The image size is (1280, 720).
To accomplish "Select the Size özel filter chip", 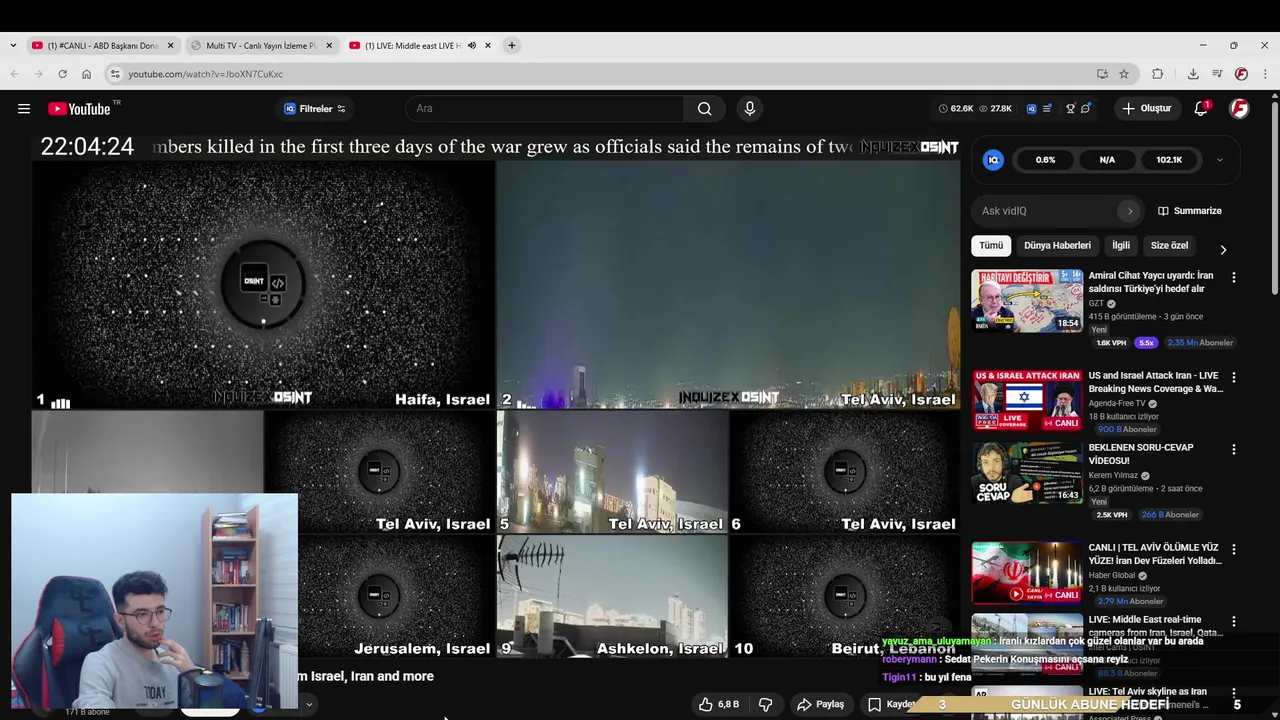I will [x=1169, y=246].
